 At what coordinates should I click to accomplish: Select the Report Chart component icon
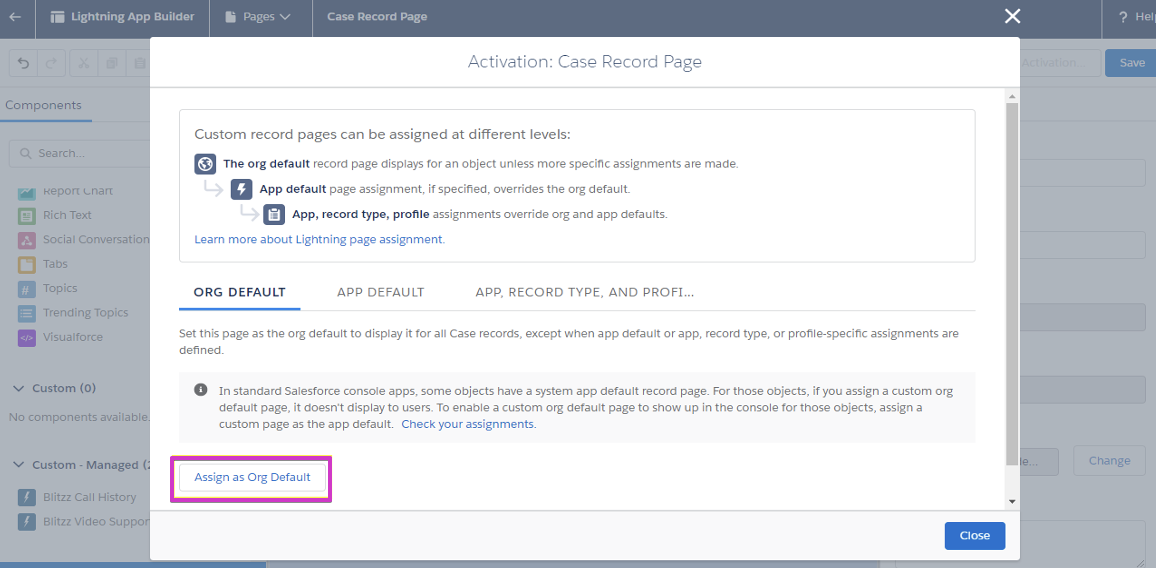coord(27,192)
